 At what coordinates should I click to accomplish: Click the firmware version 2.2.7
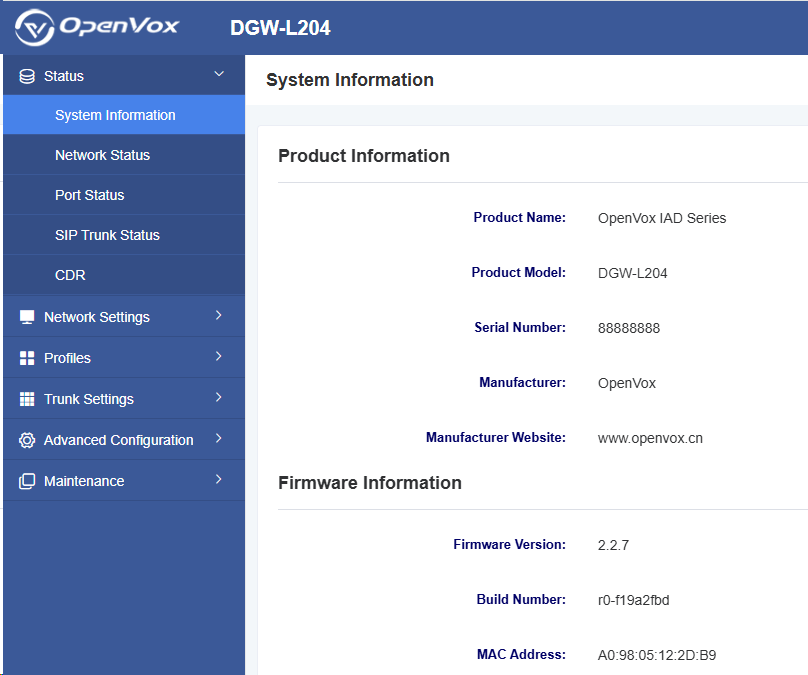[614, 545]
